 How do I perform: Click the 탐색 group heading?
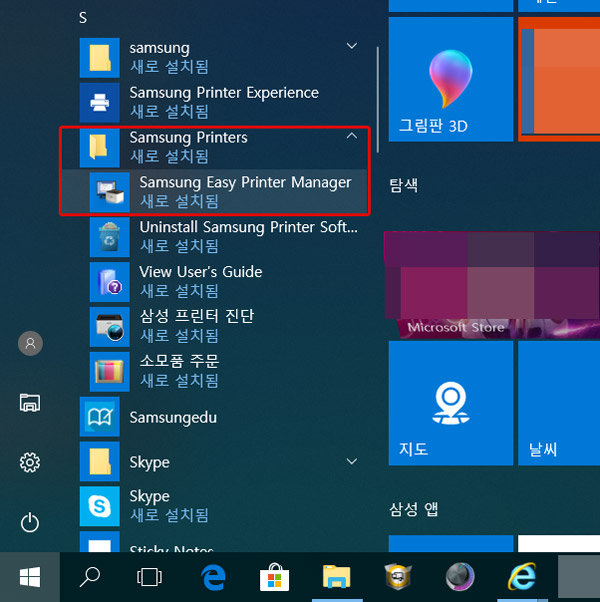[404, 185]
